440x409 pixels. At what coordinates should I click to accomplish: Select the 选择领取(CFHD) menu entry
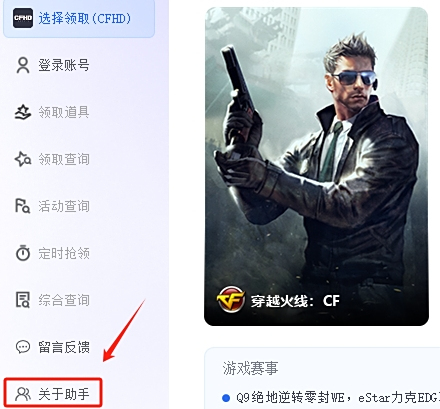(x=79, y=18)
